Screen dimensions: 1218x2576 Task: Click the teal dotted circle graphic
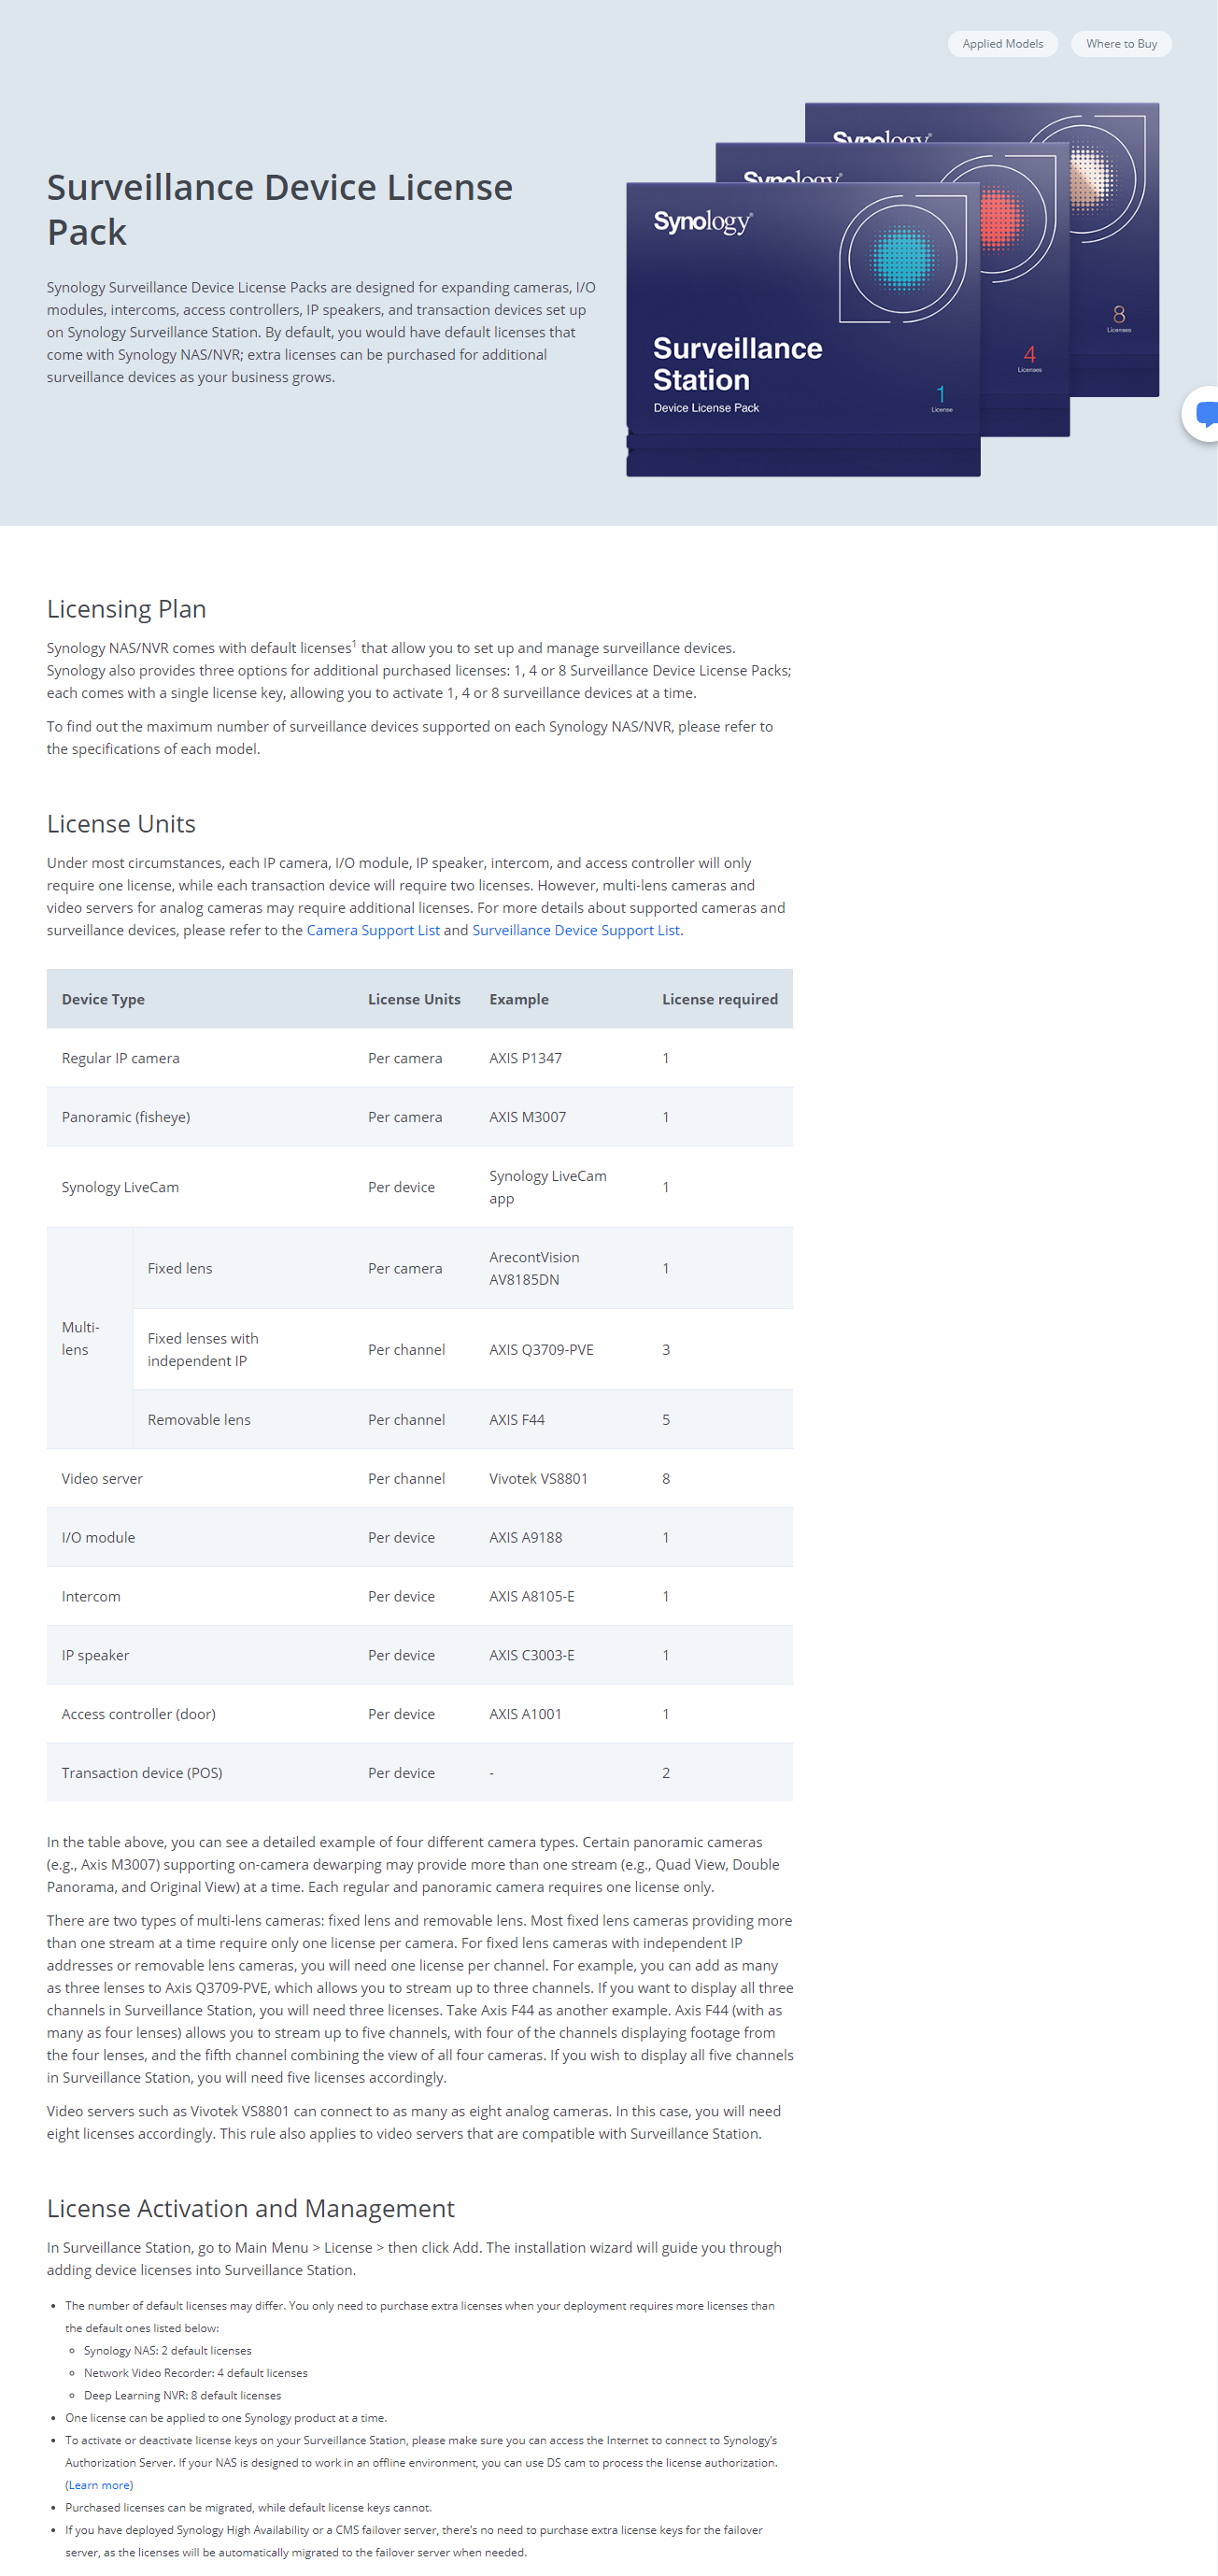[x=902, y=257]
